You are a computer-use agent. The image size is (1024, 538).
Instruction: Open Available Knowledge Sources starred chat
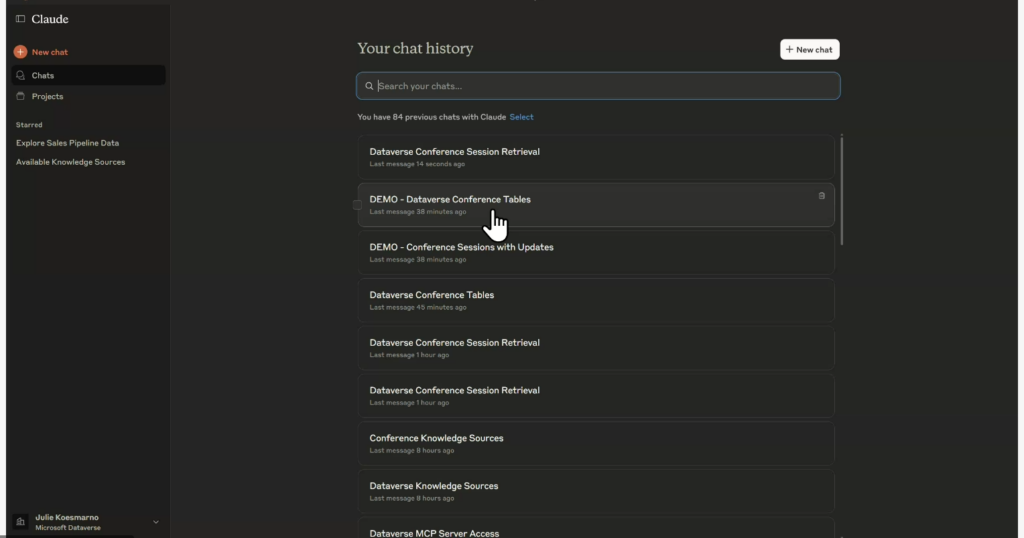pyautogui.click(x=71, y=162)
